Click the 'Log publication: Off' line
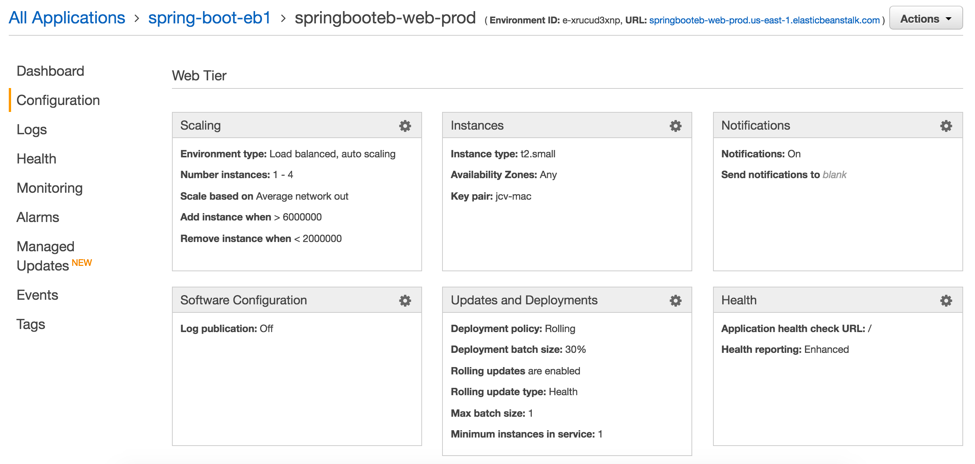 point(226,328)
